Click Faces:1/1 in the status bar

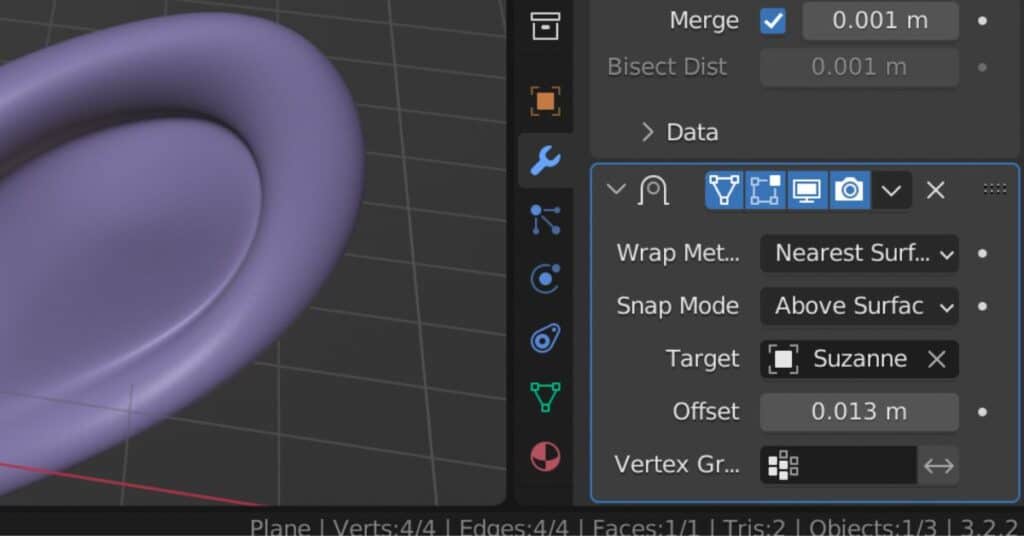645,527
